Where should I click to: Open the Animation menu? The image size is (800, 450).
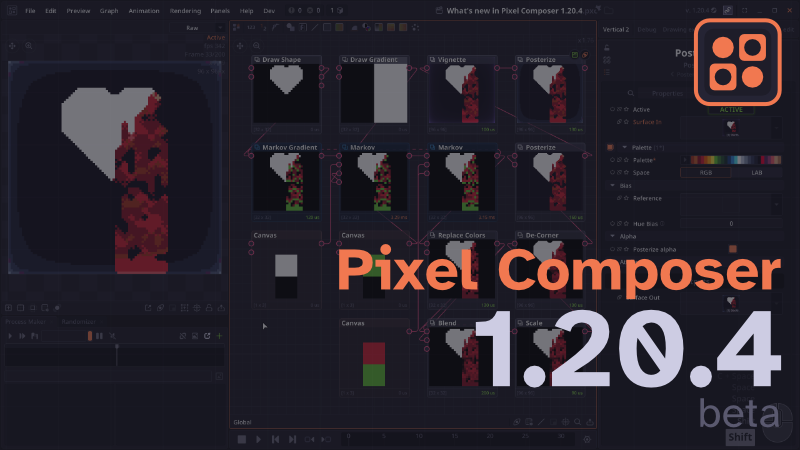144,11
